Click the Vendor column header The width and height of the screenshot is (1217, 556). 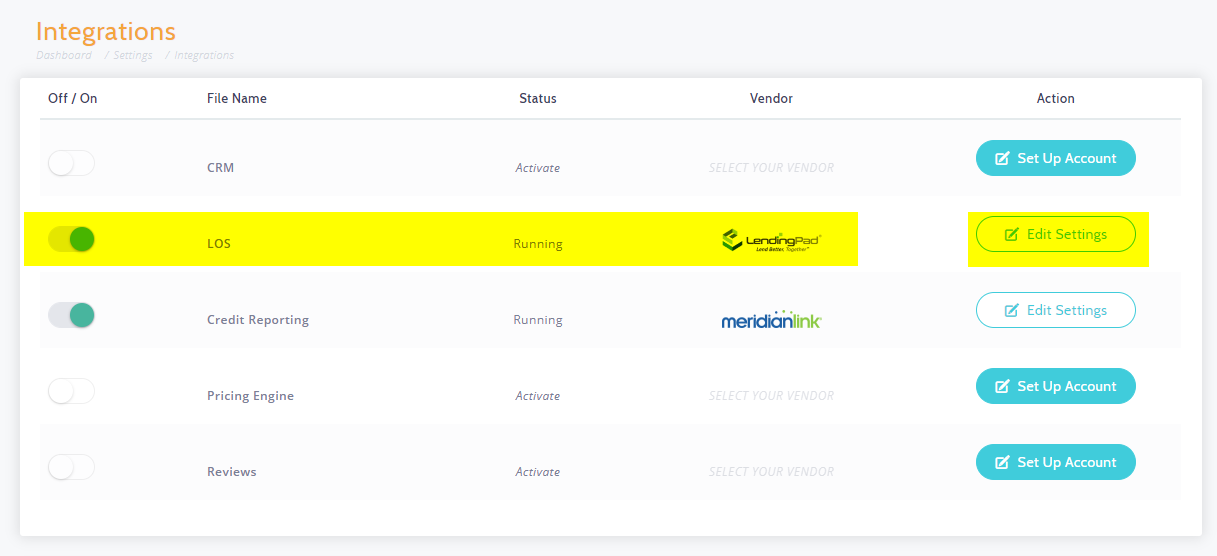(x=771, y=99)
